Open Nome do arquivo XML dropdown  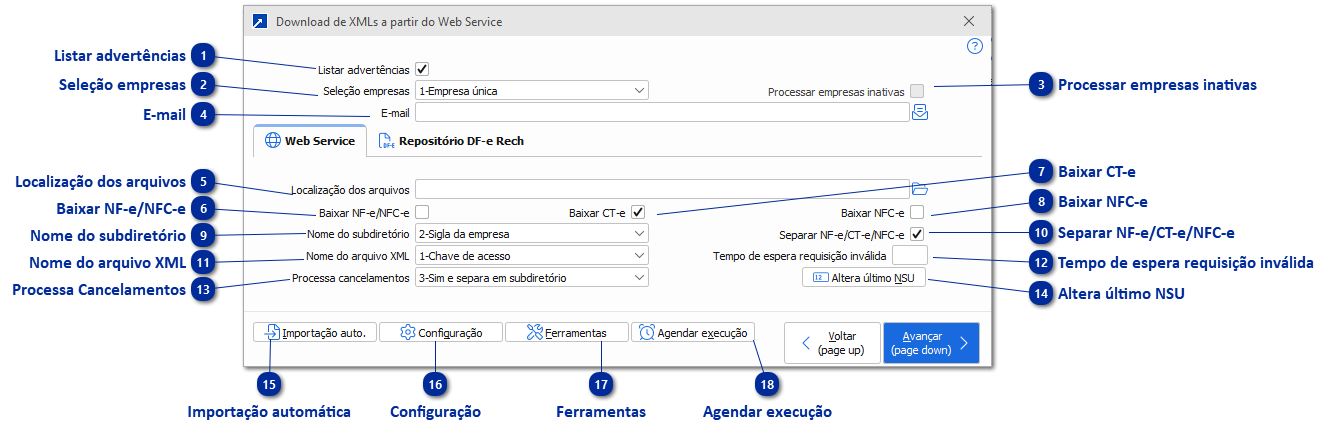[532, 255]
